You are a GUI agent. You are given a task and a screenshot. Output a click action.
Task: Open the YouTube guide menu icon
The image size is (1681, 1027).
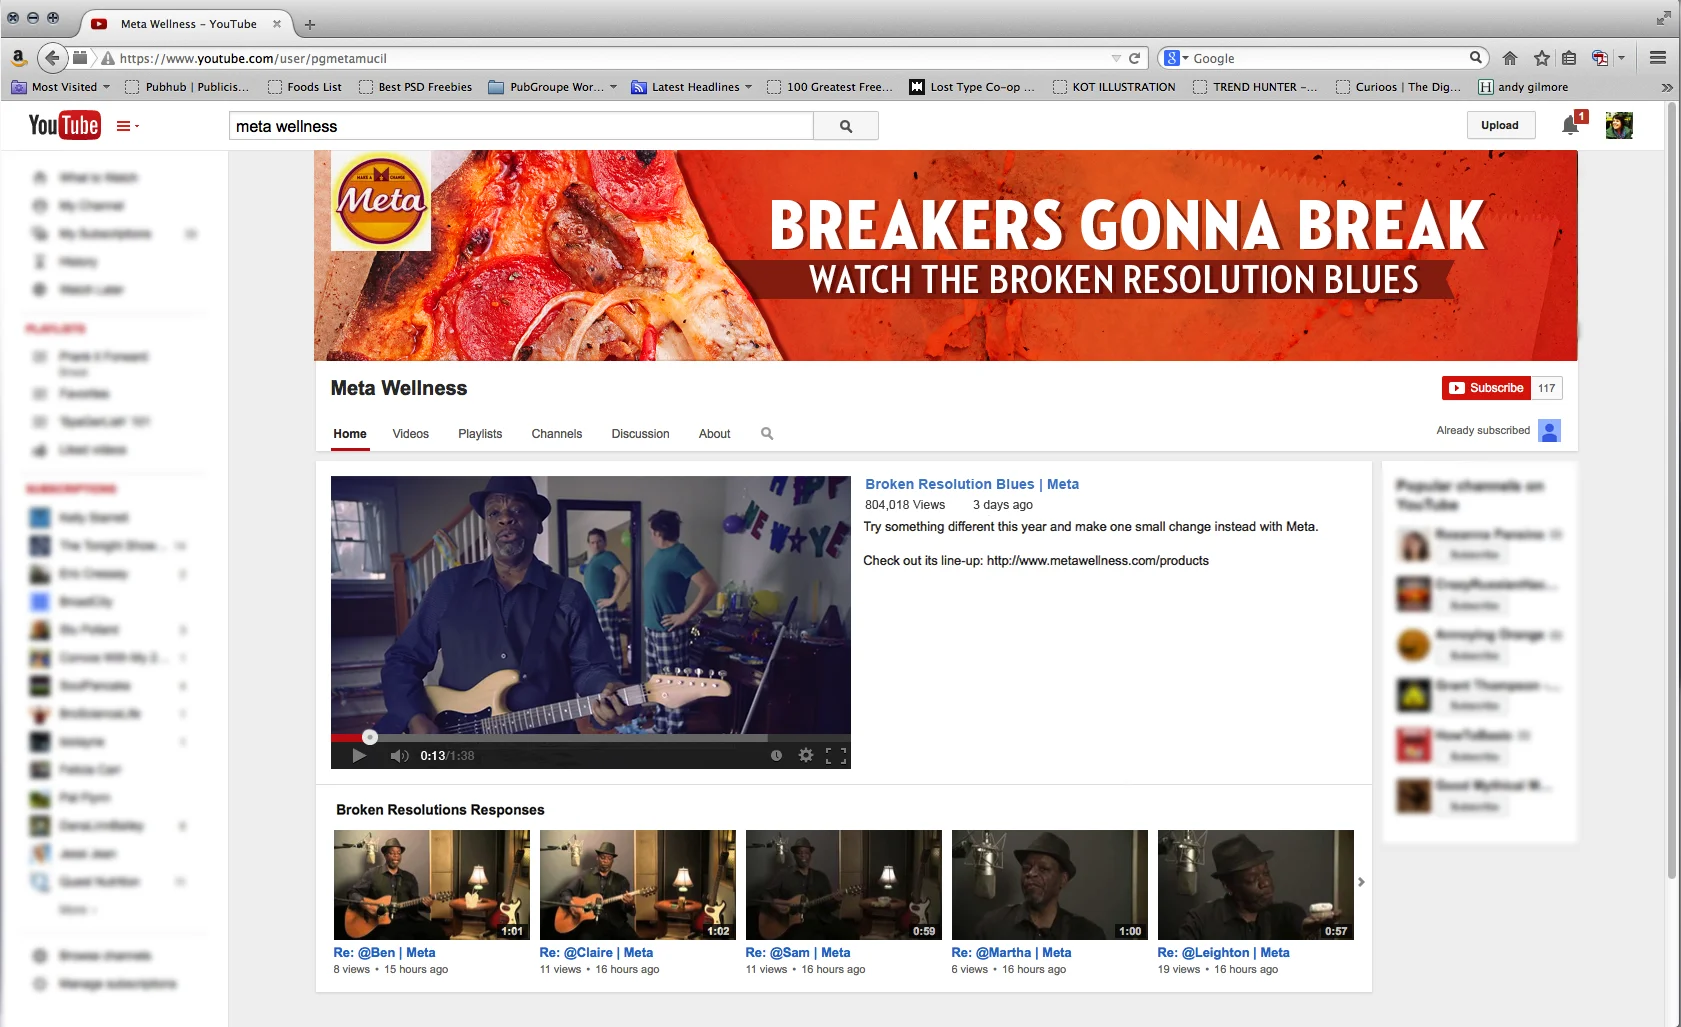127,126
